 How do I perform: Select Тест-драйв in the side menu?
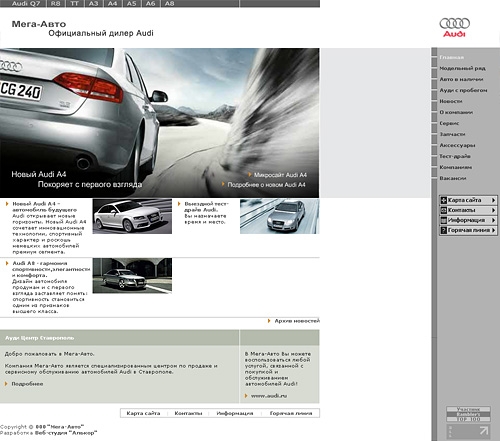pos(455,156)
